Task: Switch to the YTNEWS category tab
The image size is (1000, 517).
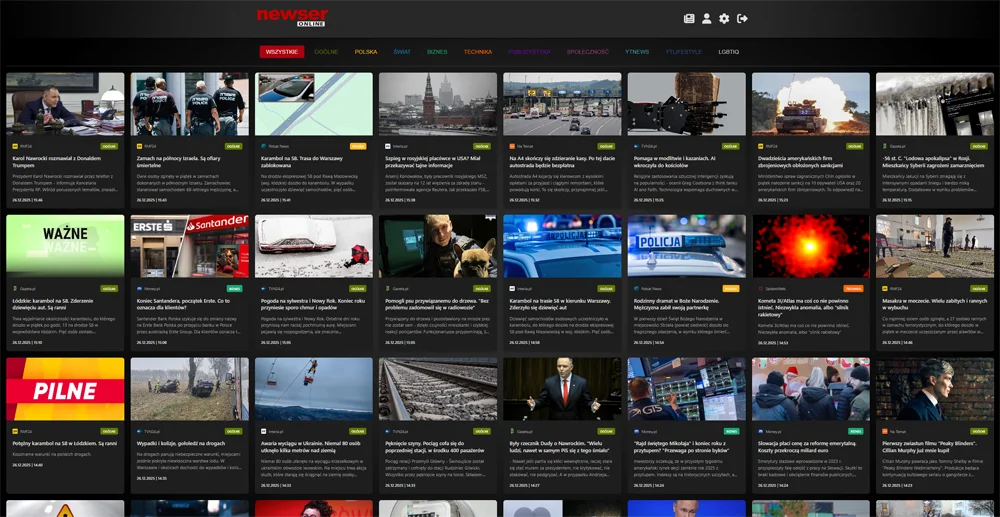Action: tap(637, 51)
